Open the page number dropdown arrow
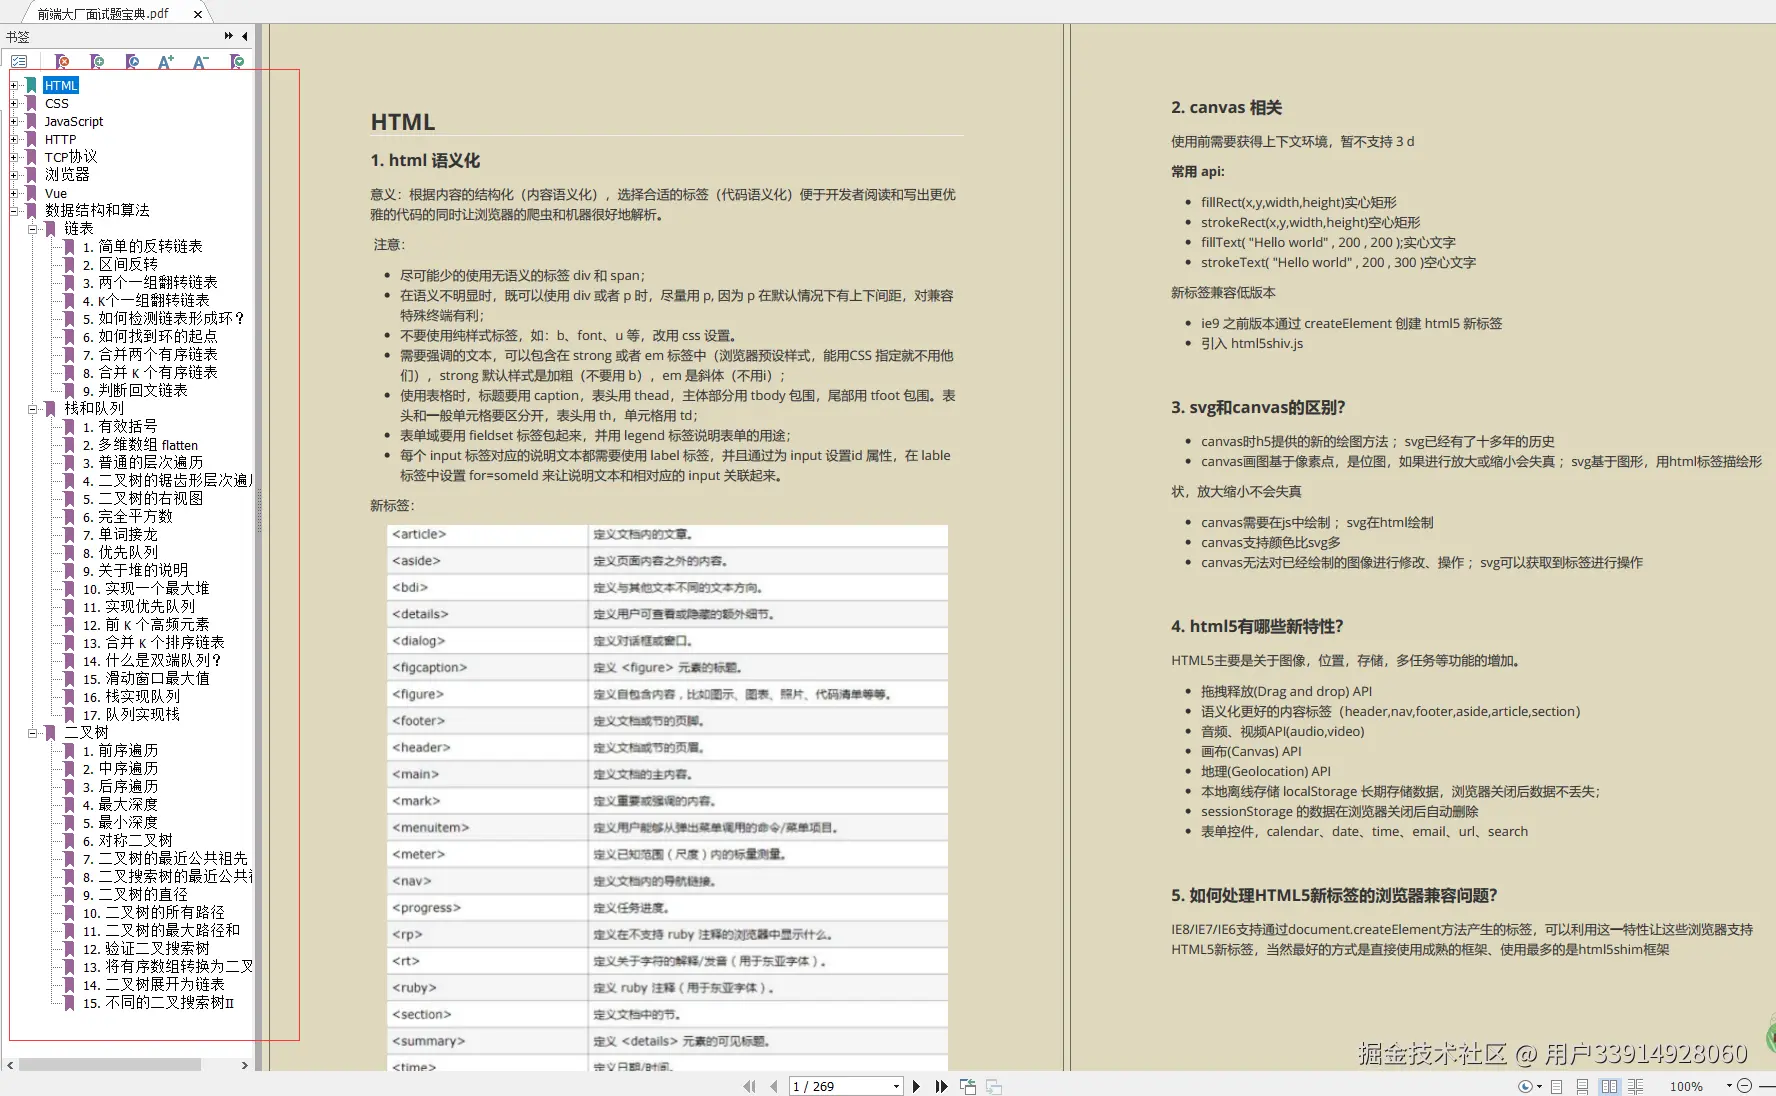 point(896,1086)
